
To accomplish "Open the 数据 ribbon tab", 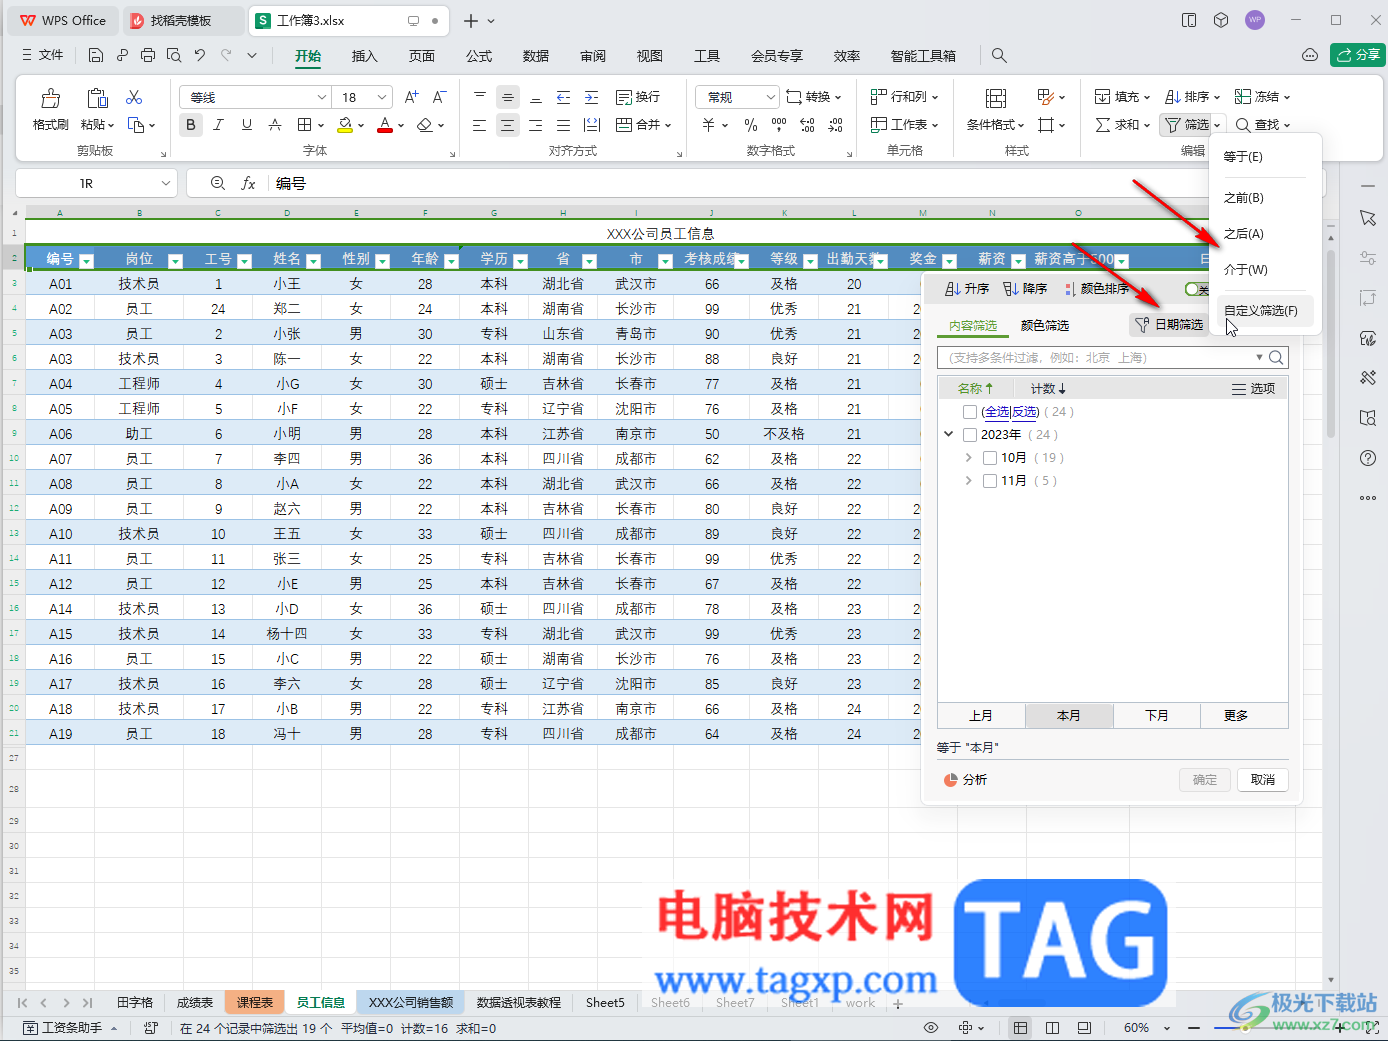I will click(x=536, y=56).
